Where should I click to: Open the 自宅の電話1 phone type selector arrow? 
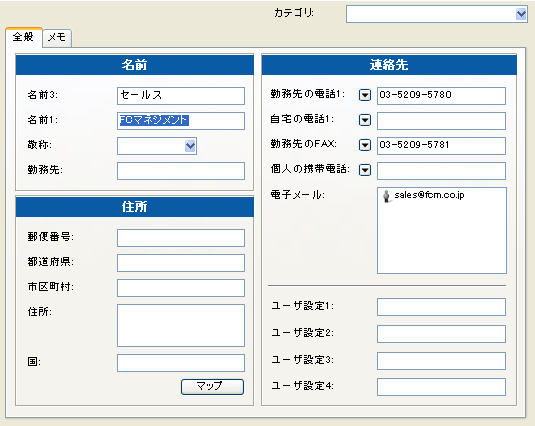(365, 120)
